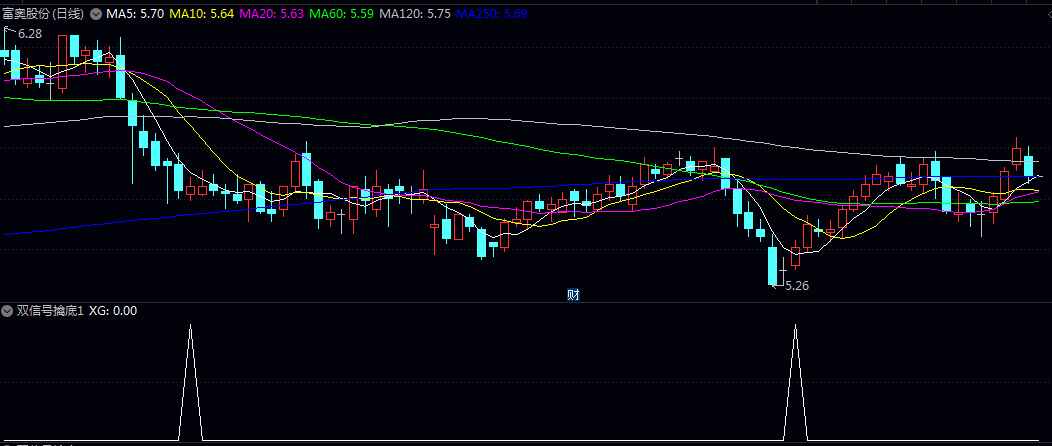
Task: Click the 双信号擒底1 indicator name
Action: [x=50, y=311]
